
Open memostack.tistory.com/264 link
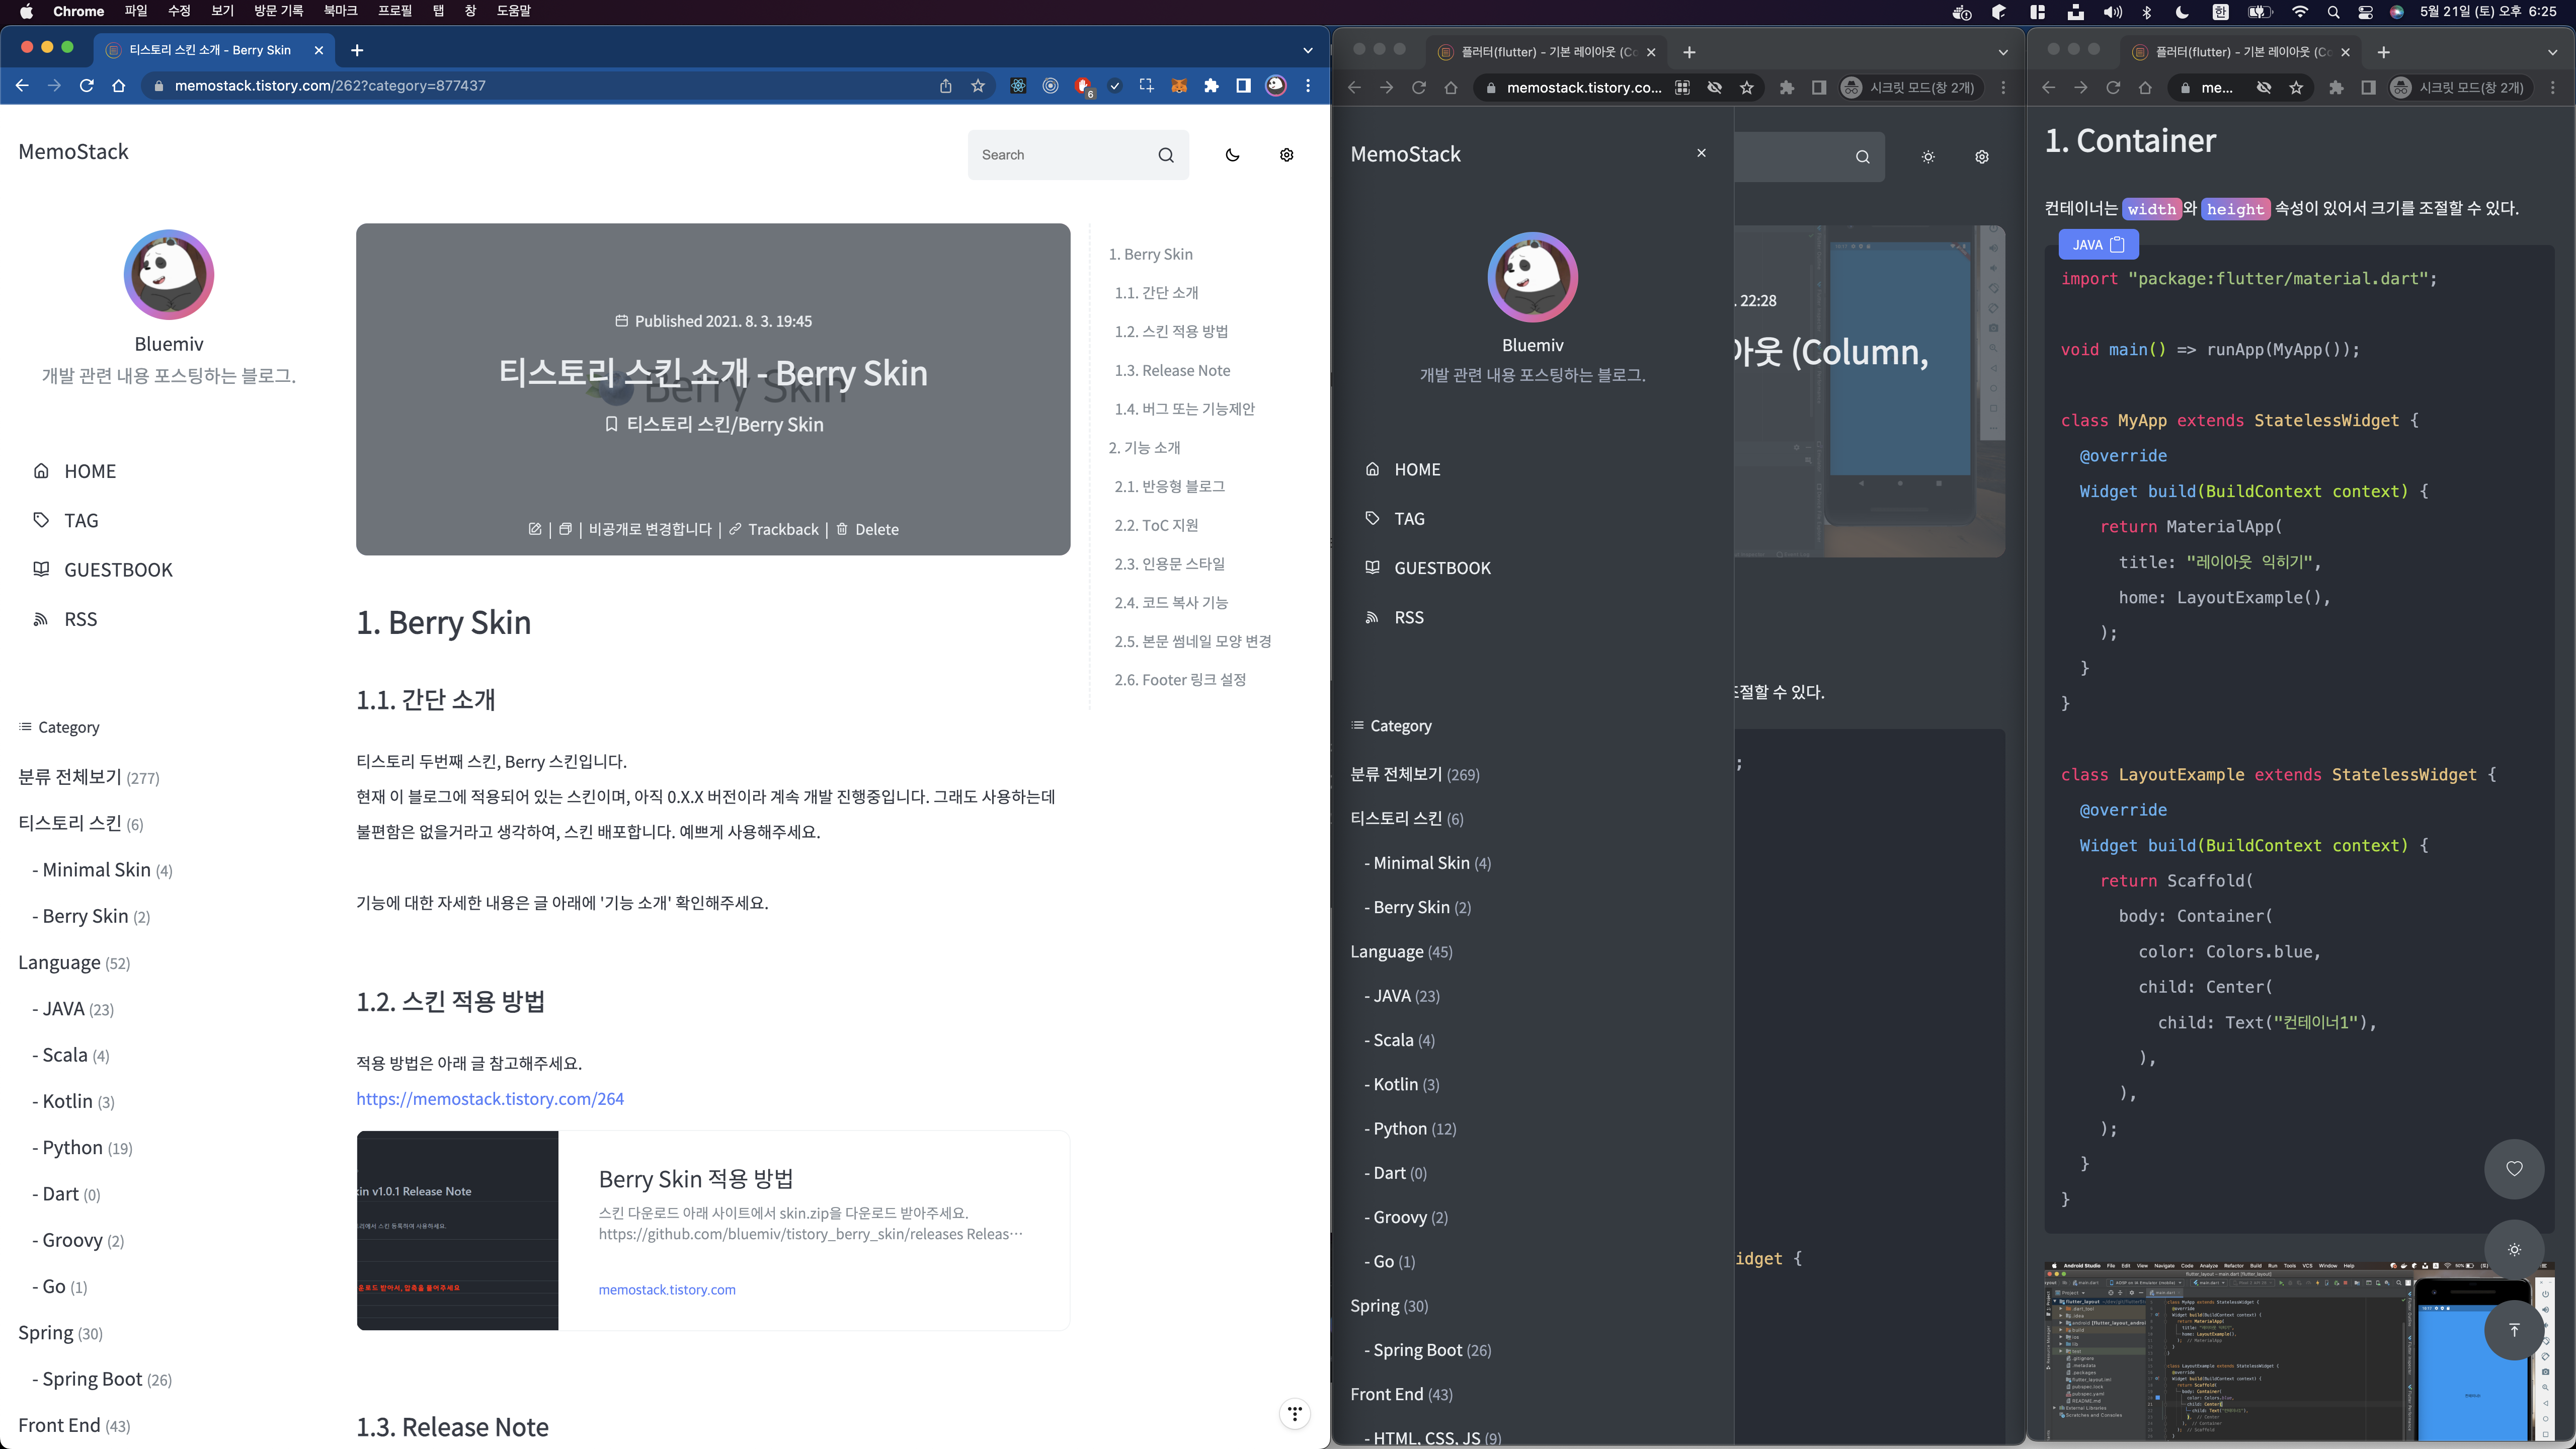(490, 1099)
